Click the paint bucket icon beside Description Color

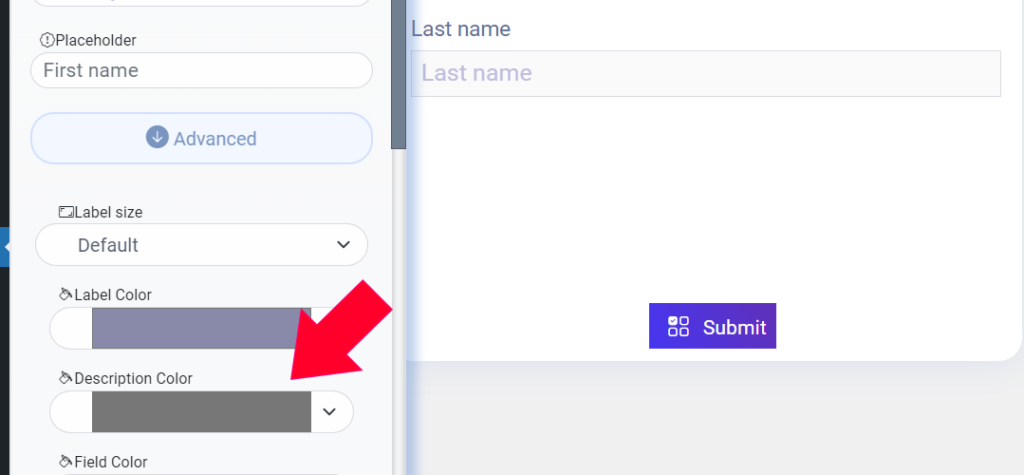[x=65, y=378]
